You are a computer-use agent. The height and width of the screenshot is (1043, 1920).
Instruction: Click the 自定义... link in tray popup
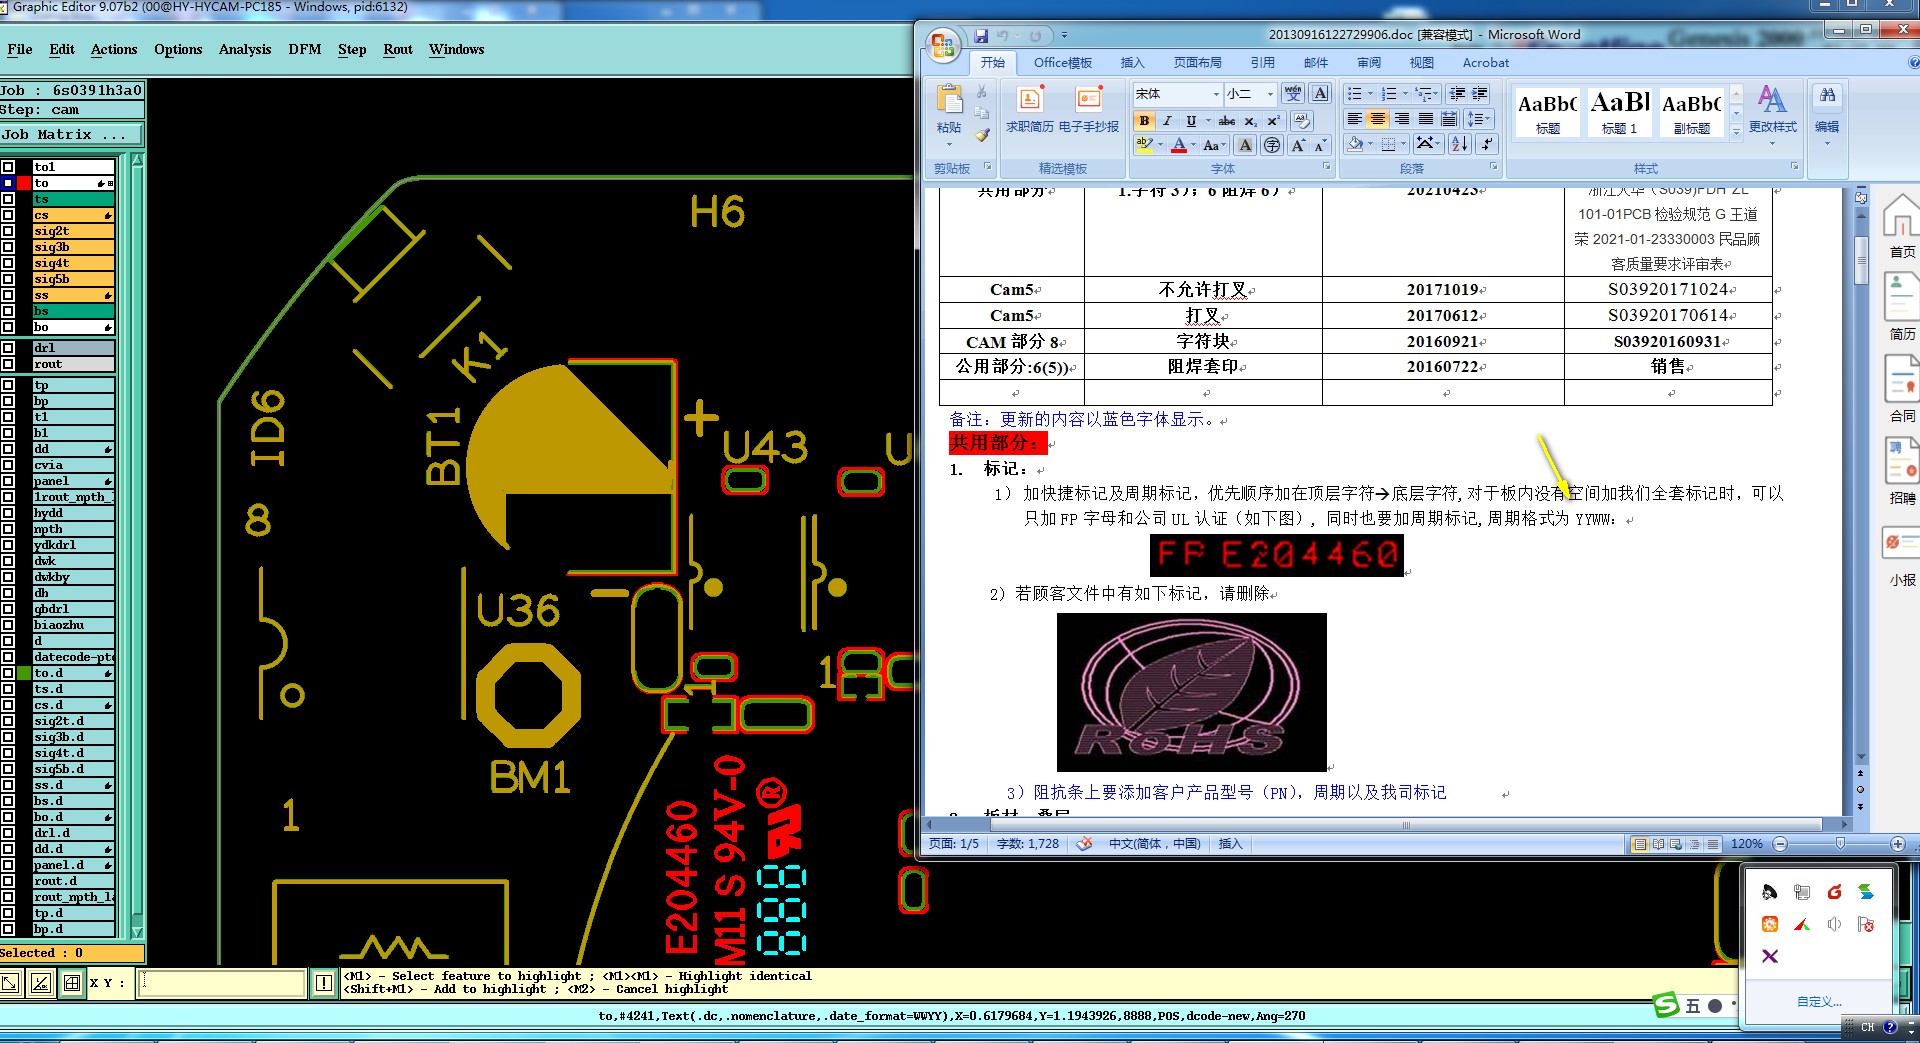click(1819, 1001)
